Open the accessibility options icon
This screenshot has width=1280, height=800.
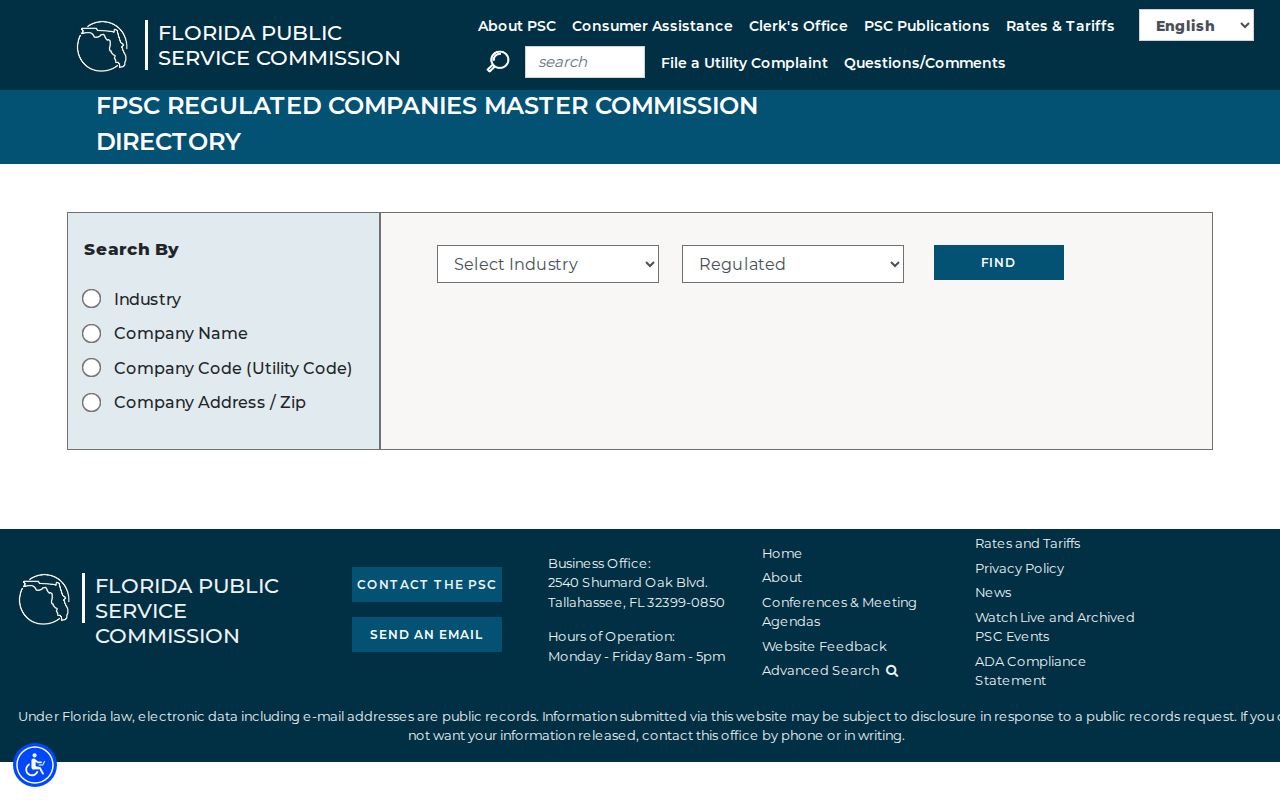tap(35, 765)
